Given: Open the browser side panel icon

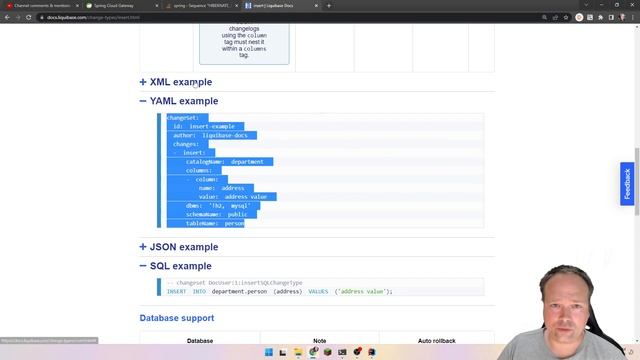Looking at the screenshot, I should (x=611, y=18).
